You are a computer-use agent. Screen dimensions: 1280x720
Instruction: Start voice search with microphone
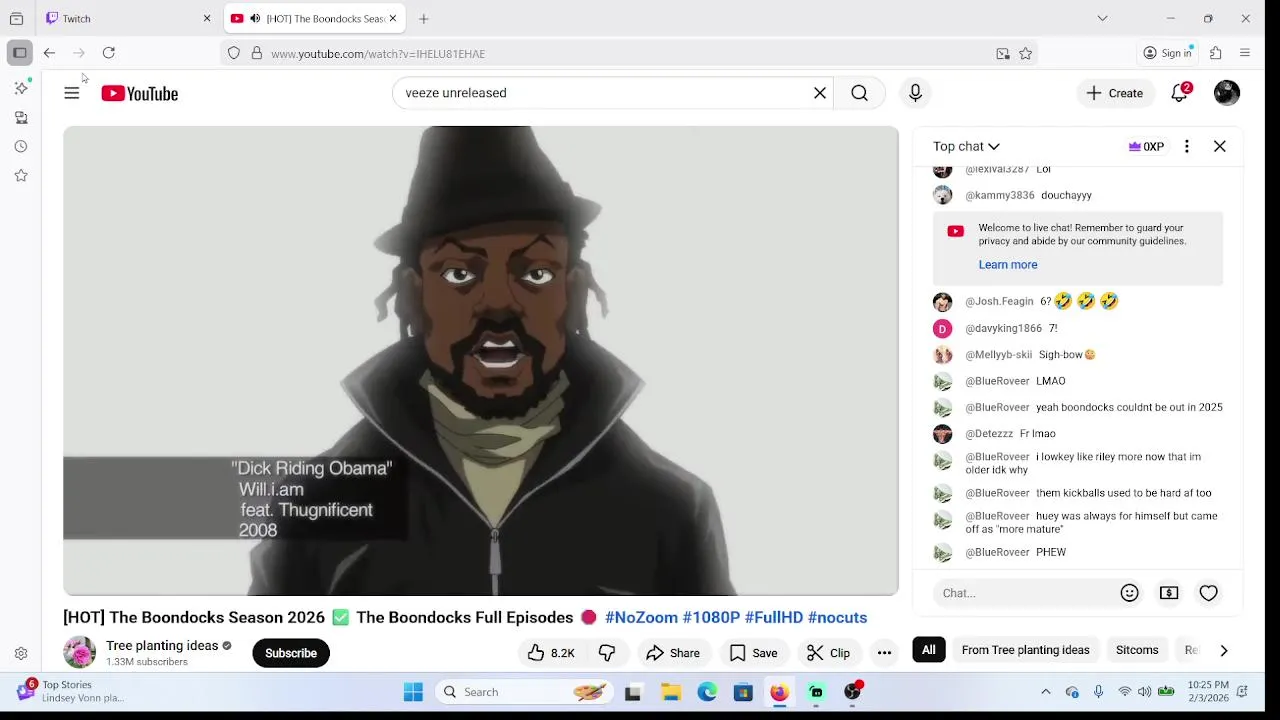coord(915,93)
